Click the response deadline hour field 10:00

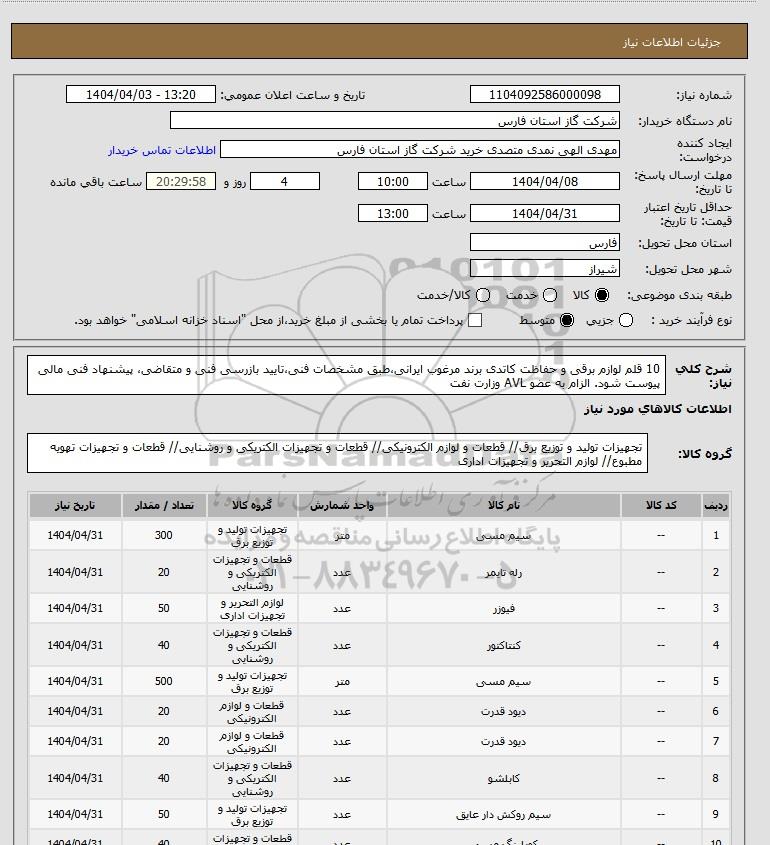(393, 181)
